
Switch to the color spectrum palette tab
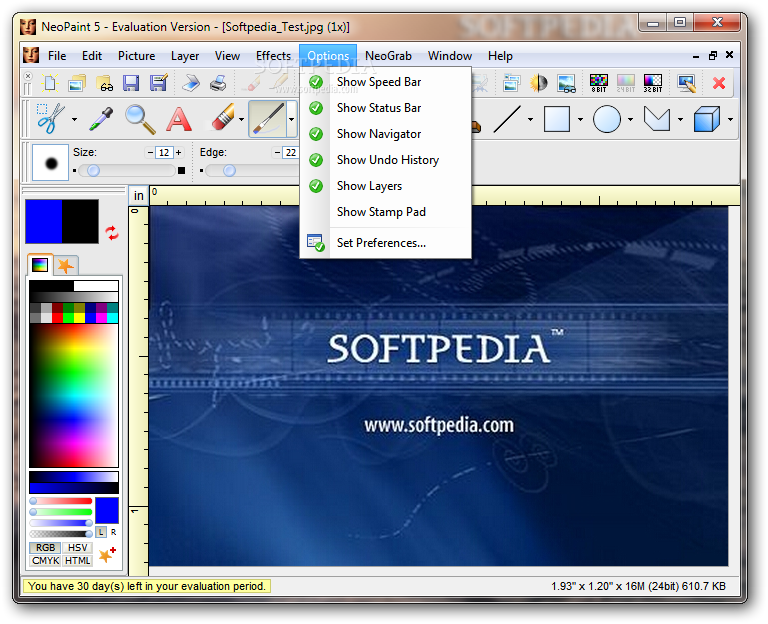(x=40, y=265)
